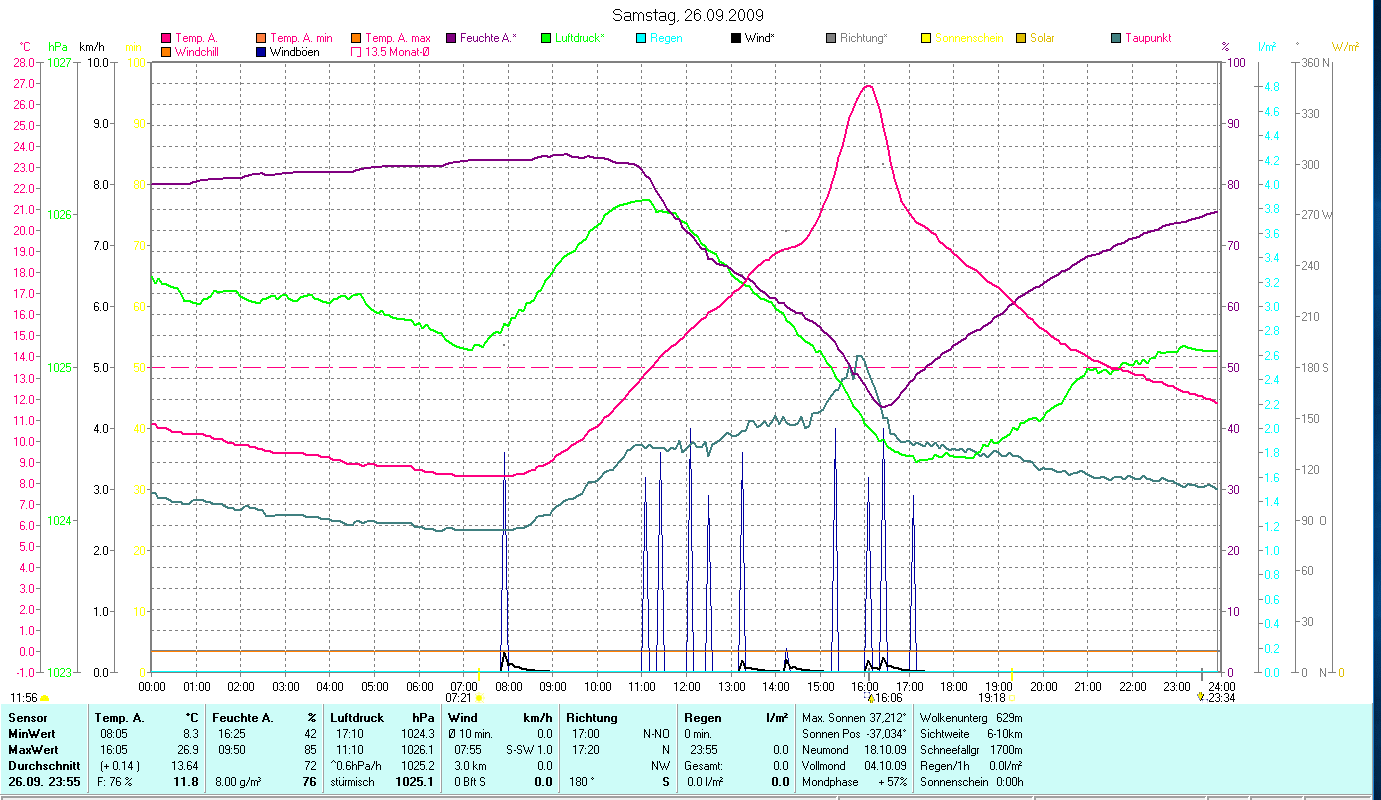Click the Luftdruck column header in table
This screenshot has height=800, width=1381.
[357, 718]
